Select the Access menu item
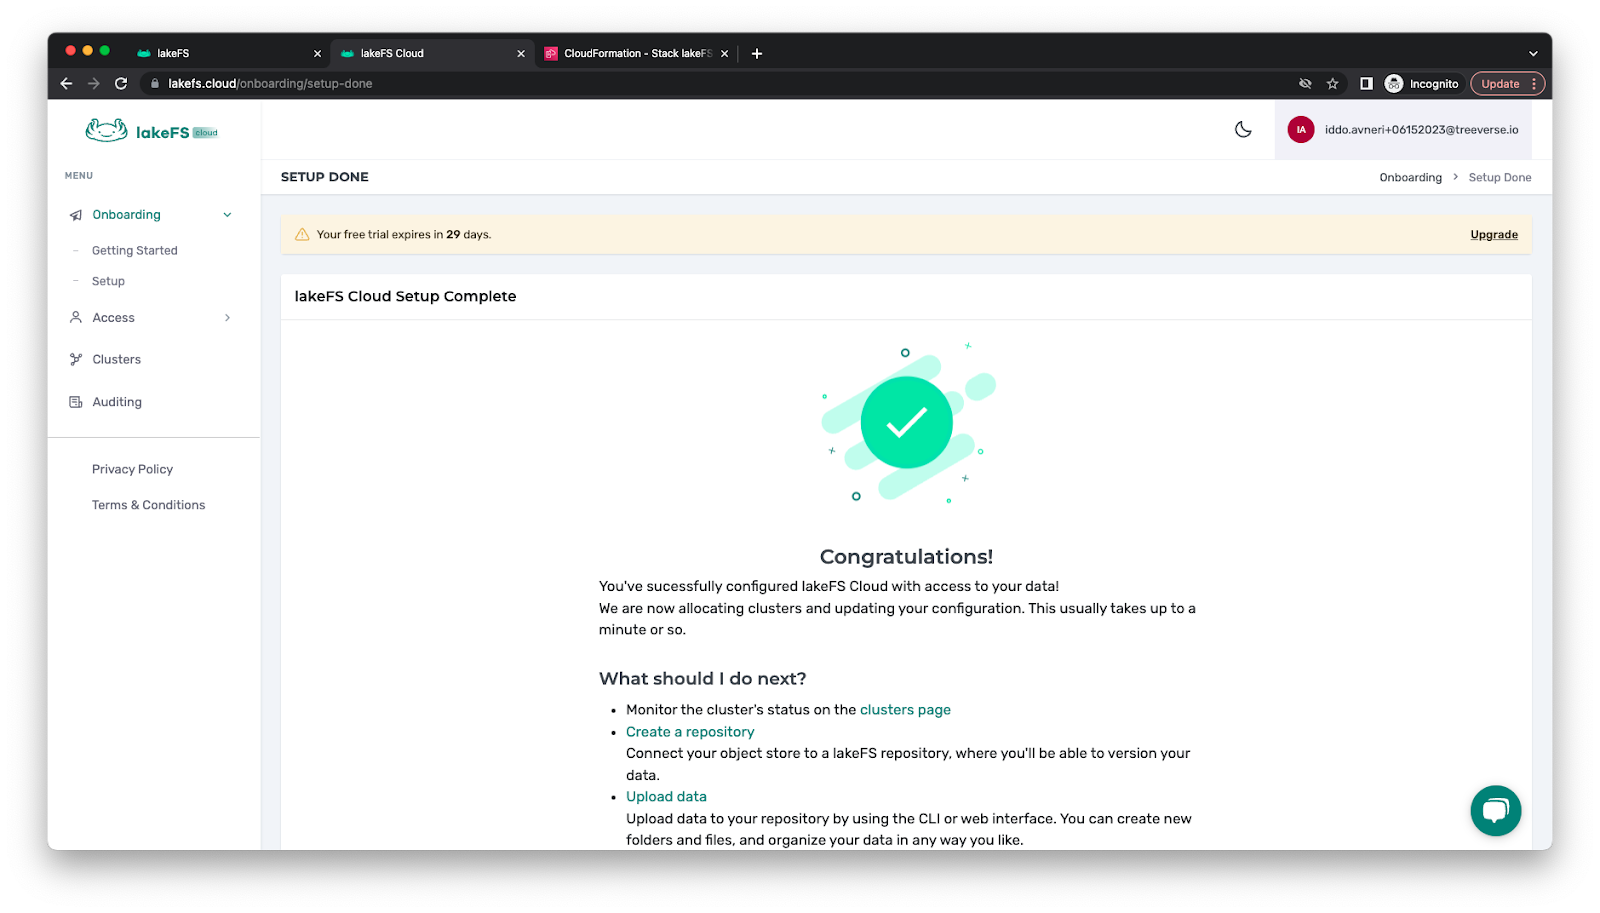This screenshot has width=1600, height=913. pyautogui.click(x=114, y=318)
